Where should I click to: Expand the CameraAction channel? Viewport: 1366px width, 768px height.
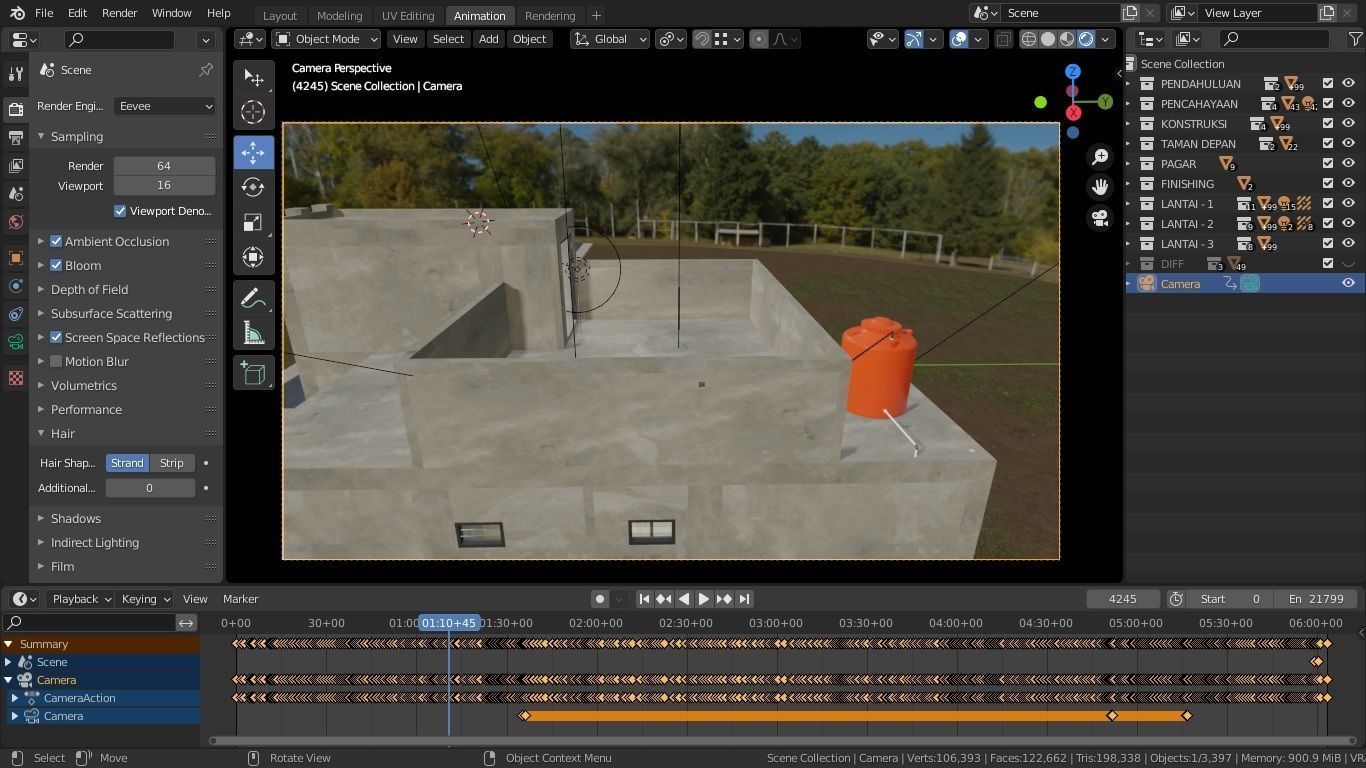point(15,698)
